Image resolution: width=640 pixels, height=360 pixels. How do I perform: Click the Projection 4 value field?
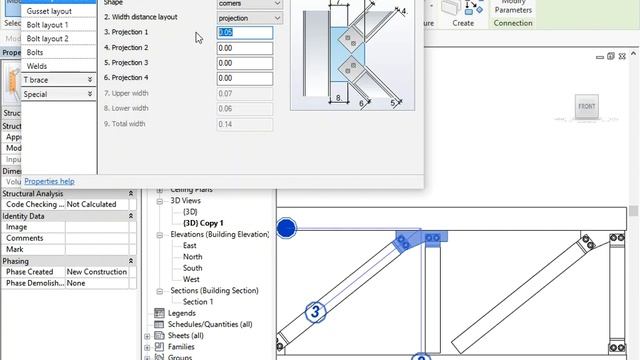point(244,78)
